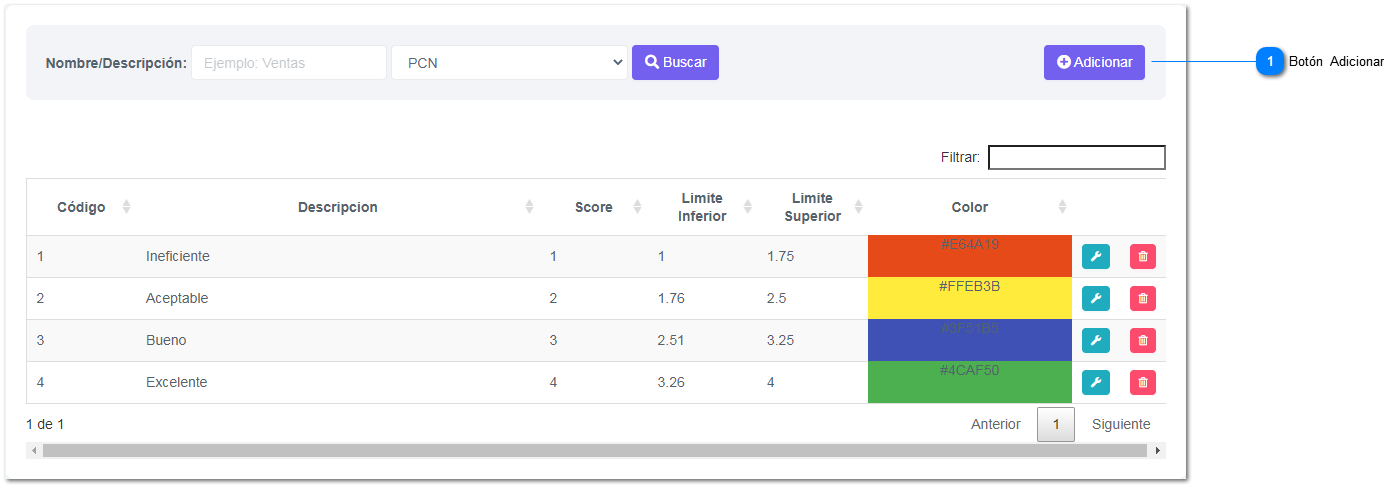Delete the Ineficiente row with trash icon

1143,257
